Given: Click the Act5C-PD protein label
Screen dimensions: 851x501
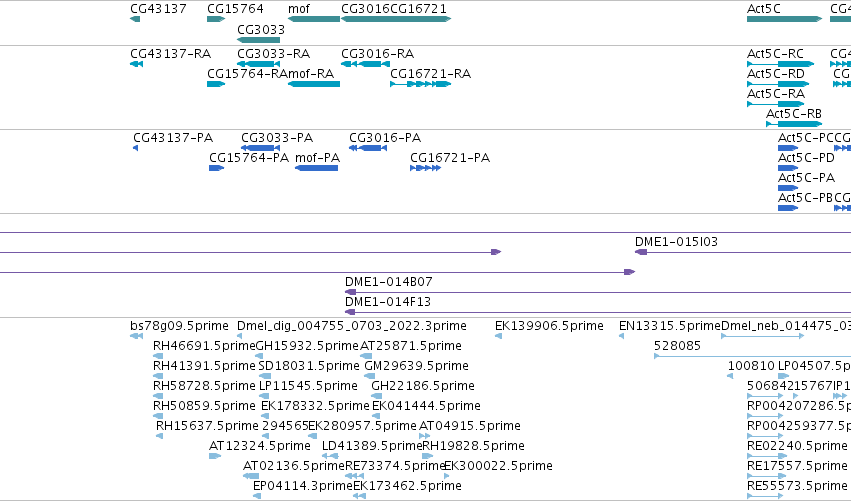Looking at the screenshot, I should coord(806,158).
